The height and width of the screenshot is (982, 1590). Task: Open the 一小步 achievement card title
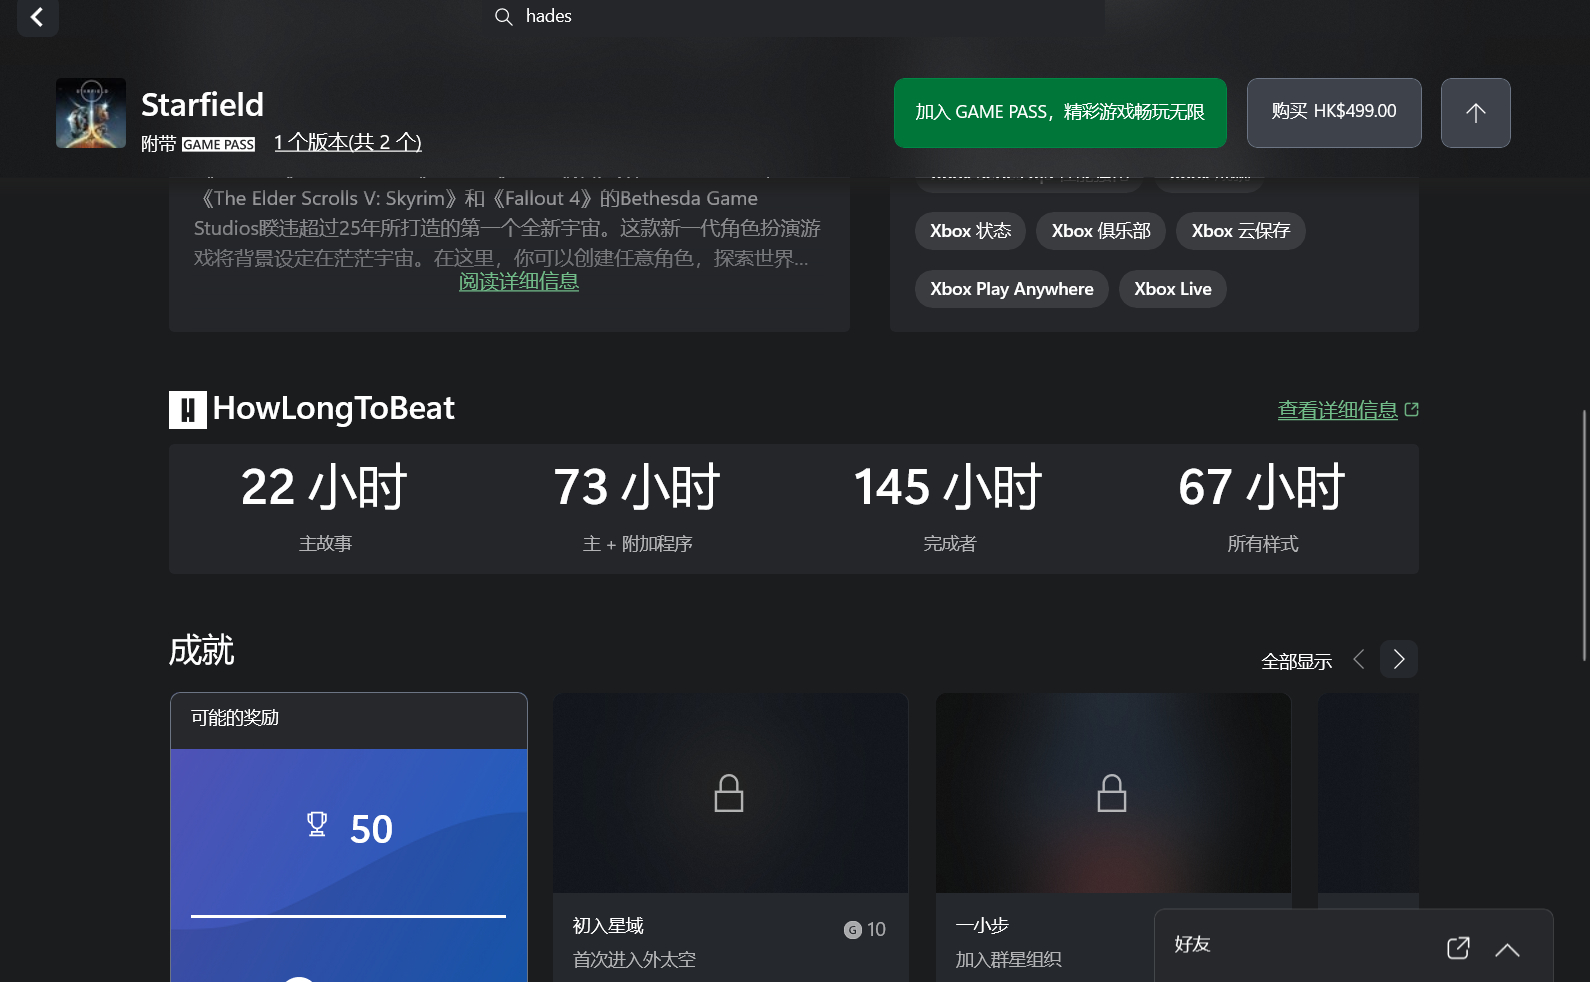(x=982, y=926)
